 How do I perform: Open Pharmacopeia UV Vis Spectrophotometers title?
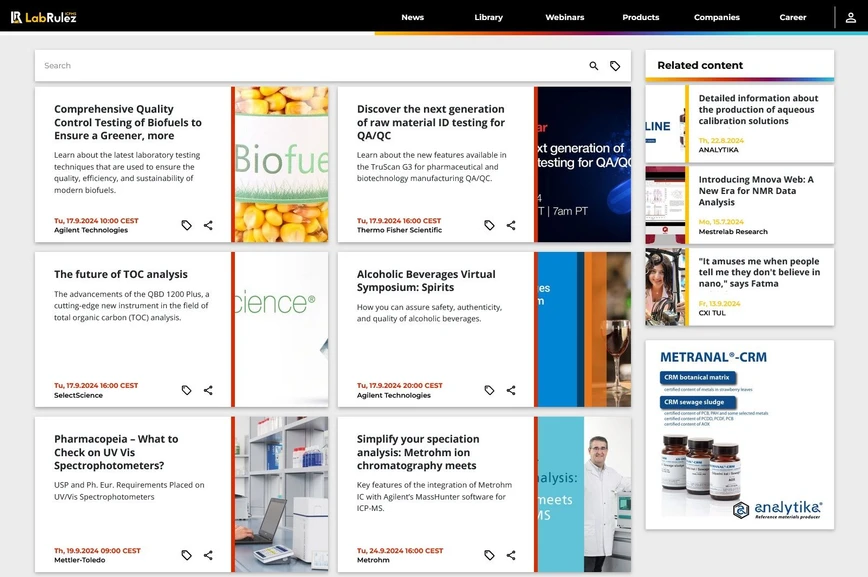click(116, 452)
